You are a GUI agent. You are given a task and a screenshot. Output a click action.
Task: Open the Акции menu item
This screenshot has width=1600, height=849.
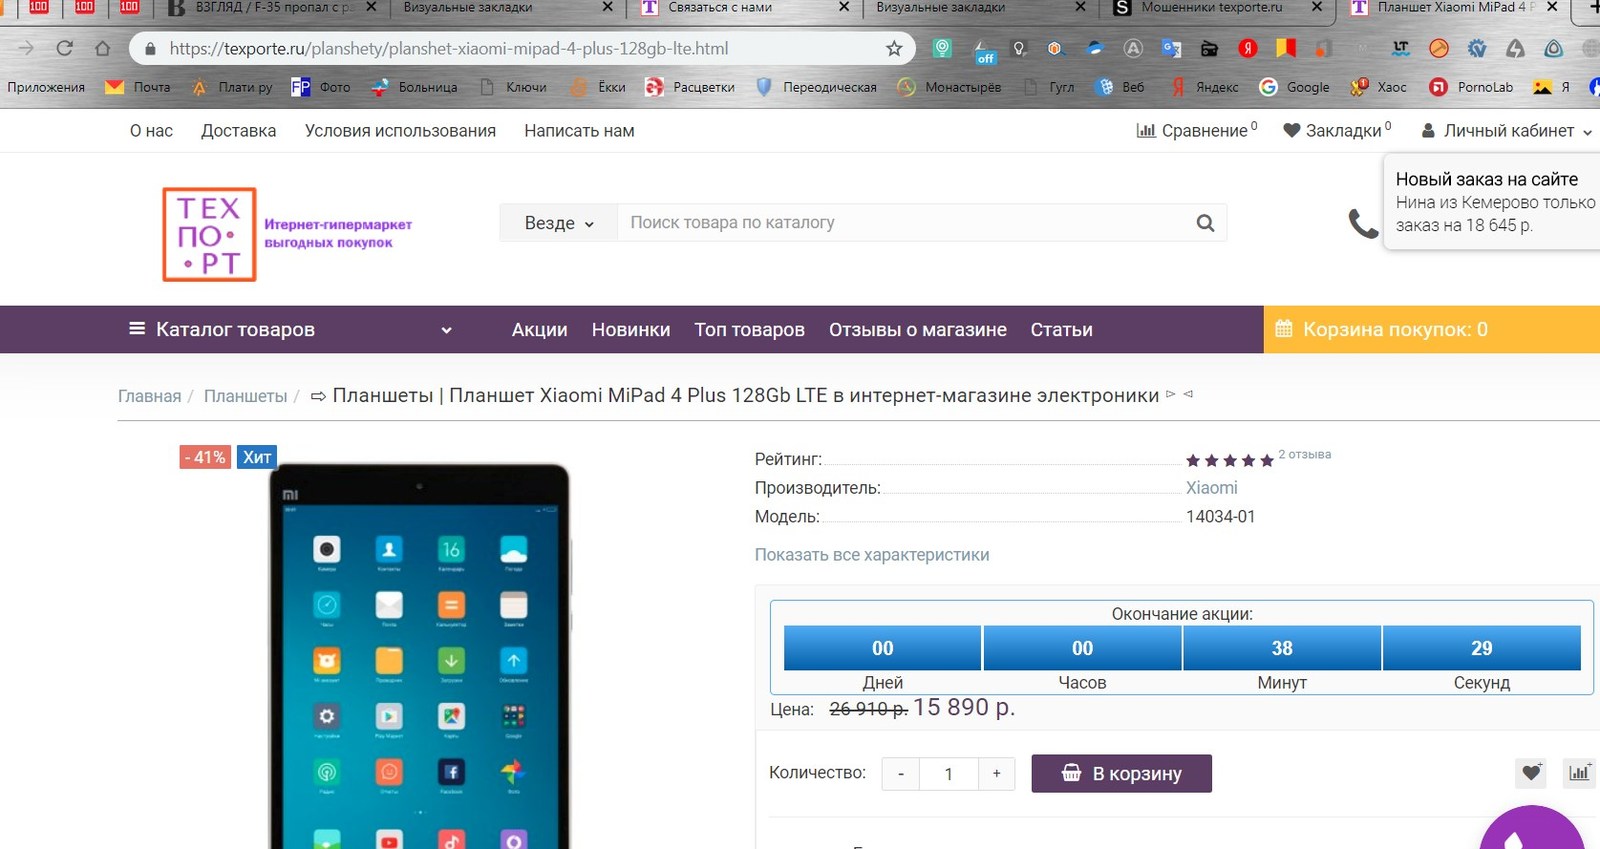click(539, 329)
